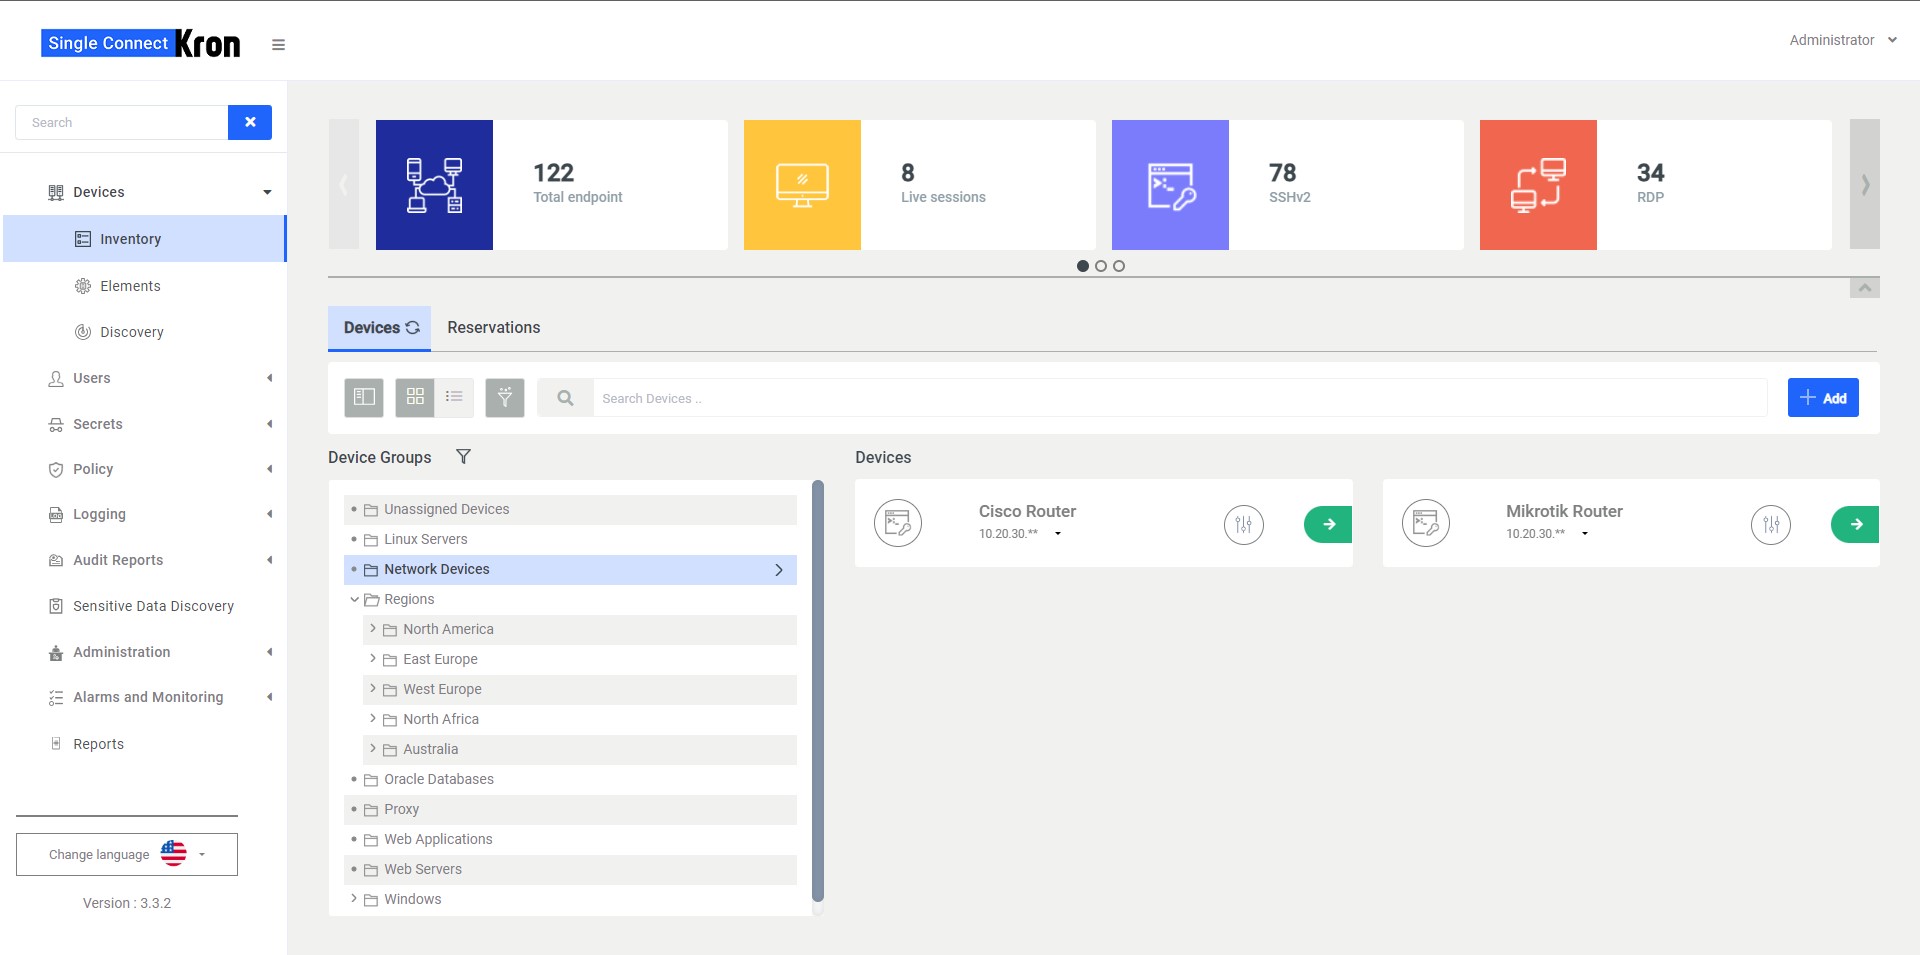This screenshot has width=1920, height=955.
Task: Open settings icon on Cisco Router card
Action: pos(1243,523)
